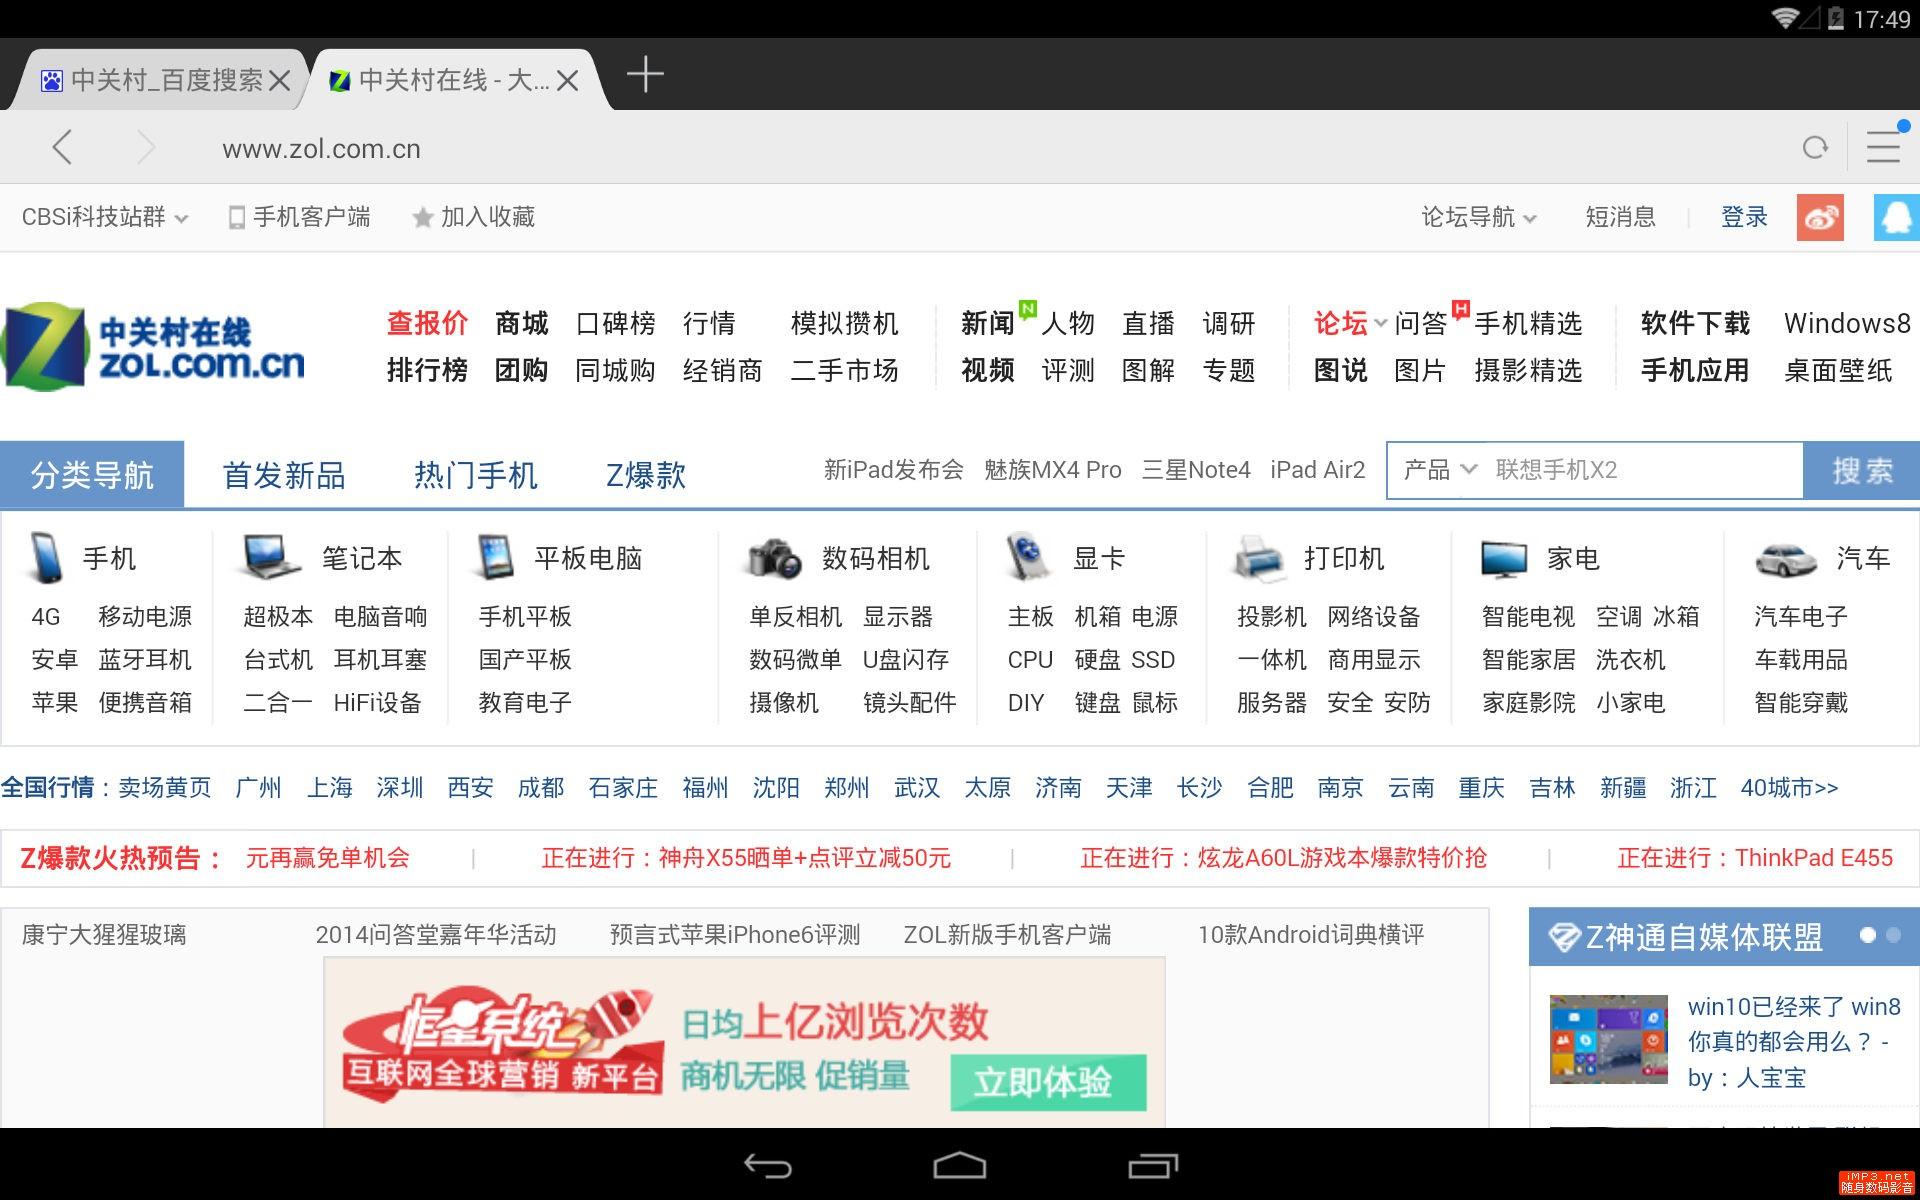Open the 上海 city market link
Viewport: 1920px width, 1200px height.
point(329,788)
